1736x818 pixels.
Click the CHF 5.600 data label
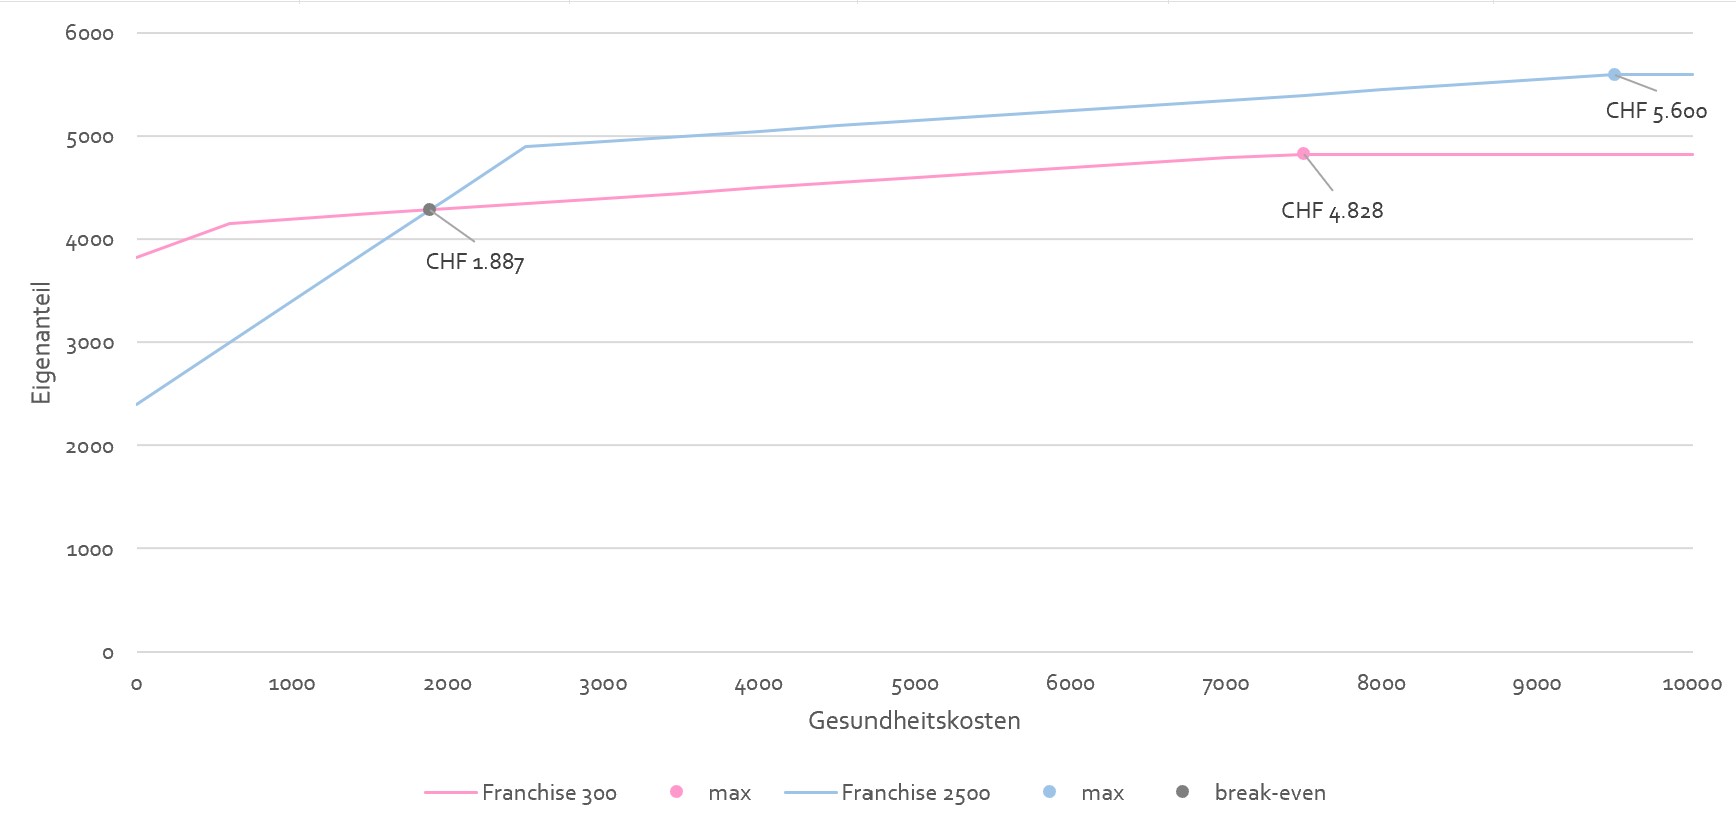coord(1656,111)
